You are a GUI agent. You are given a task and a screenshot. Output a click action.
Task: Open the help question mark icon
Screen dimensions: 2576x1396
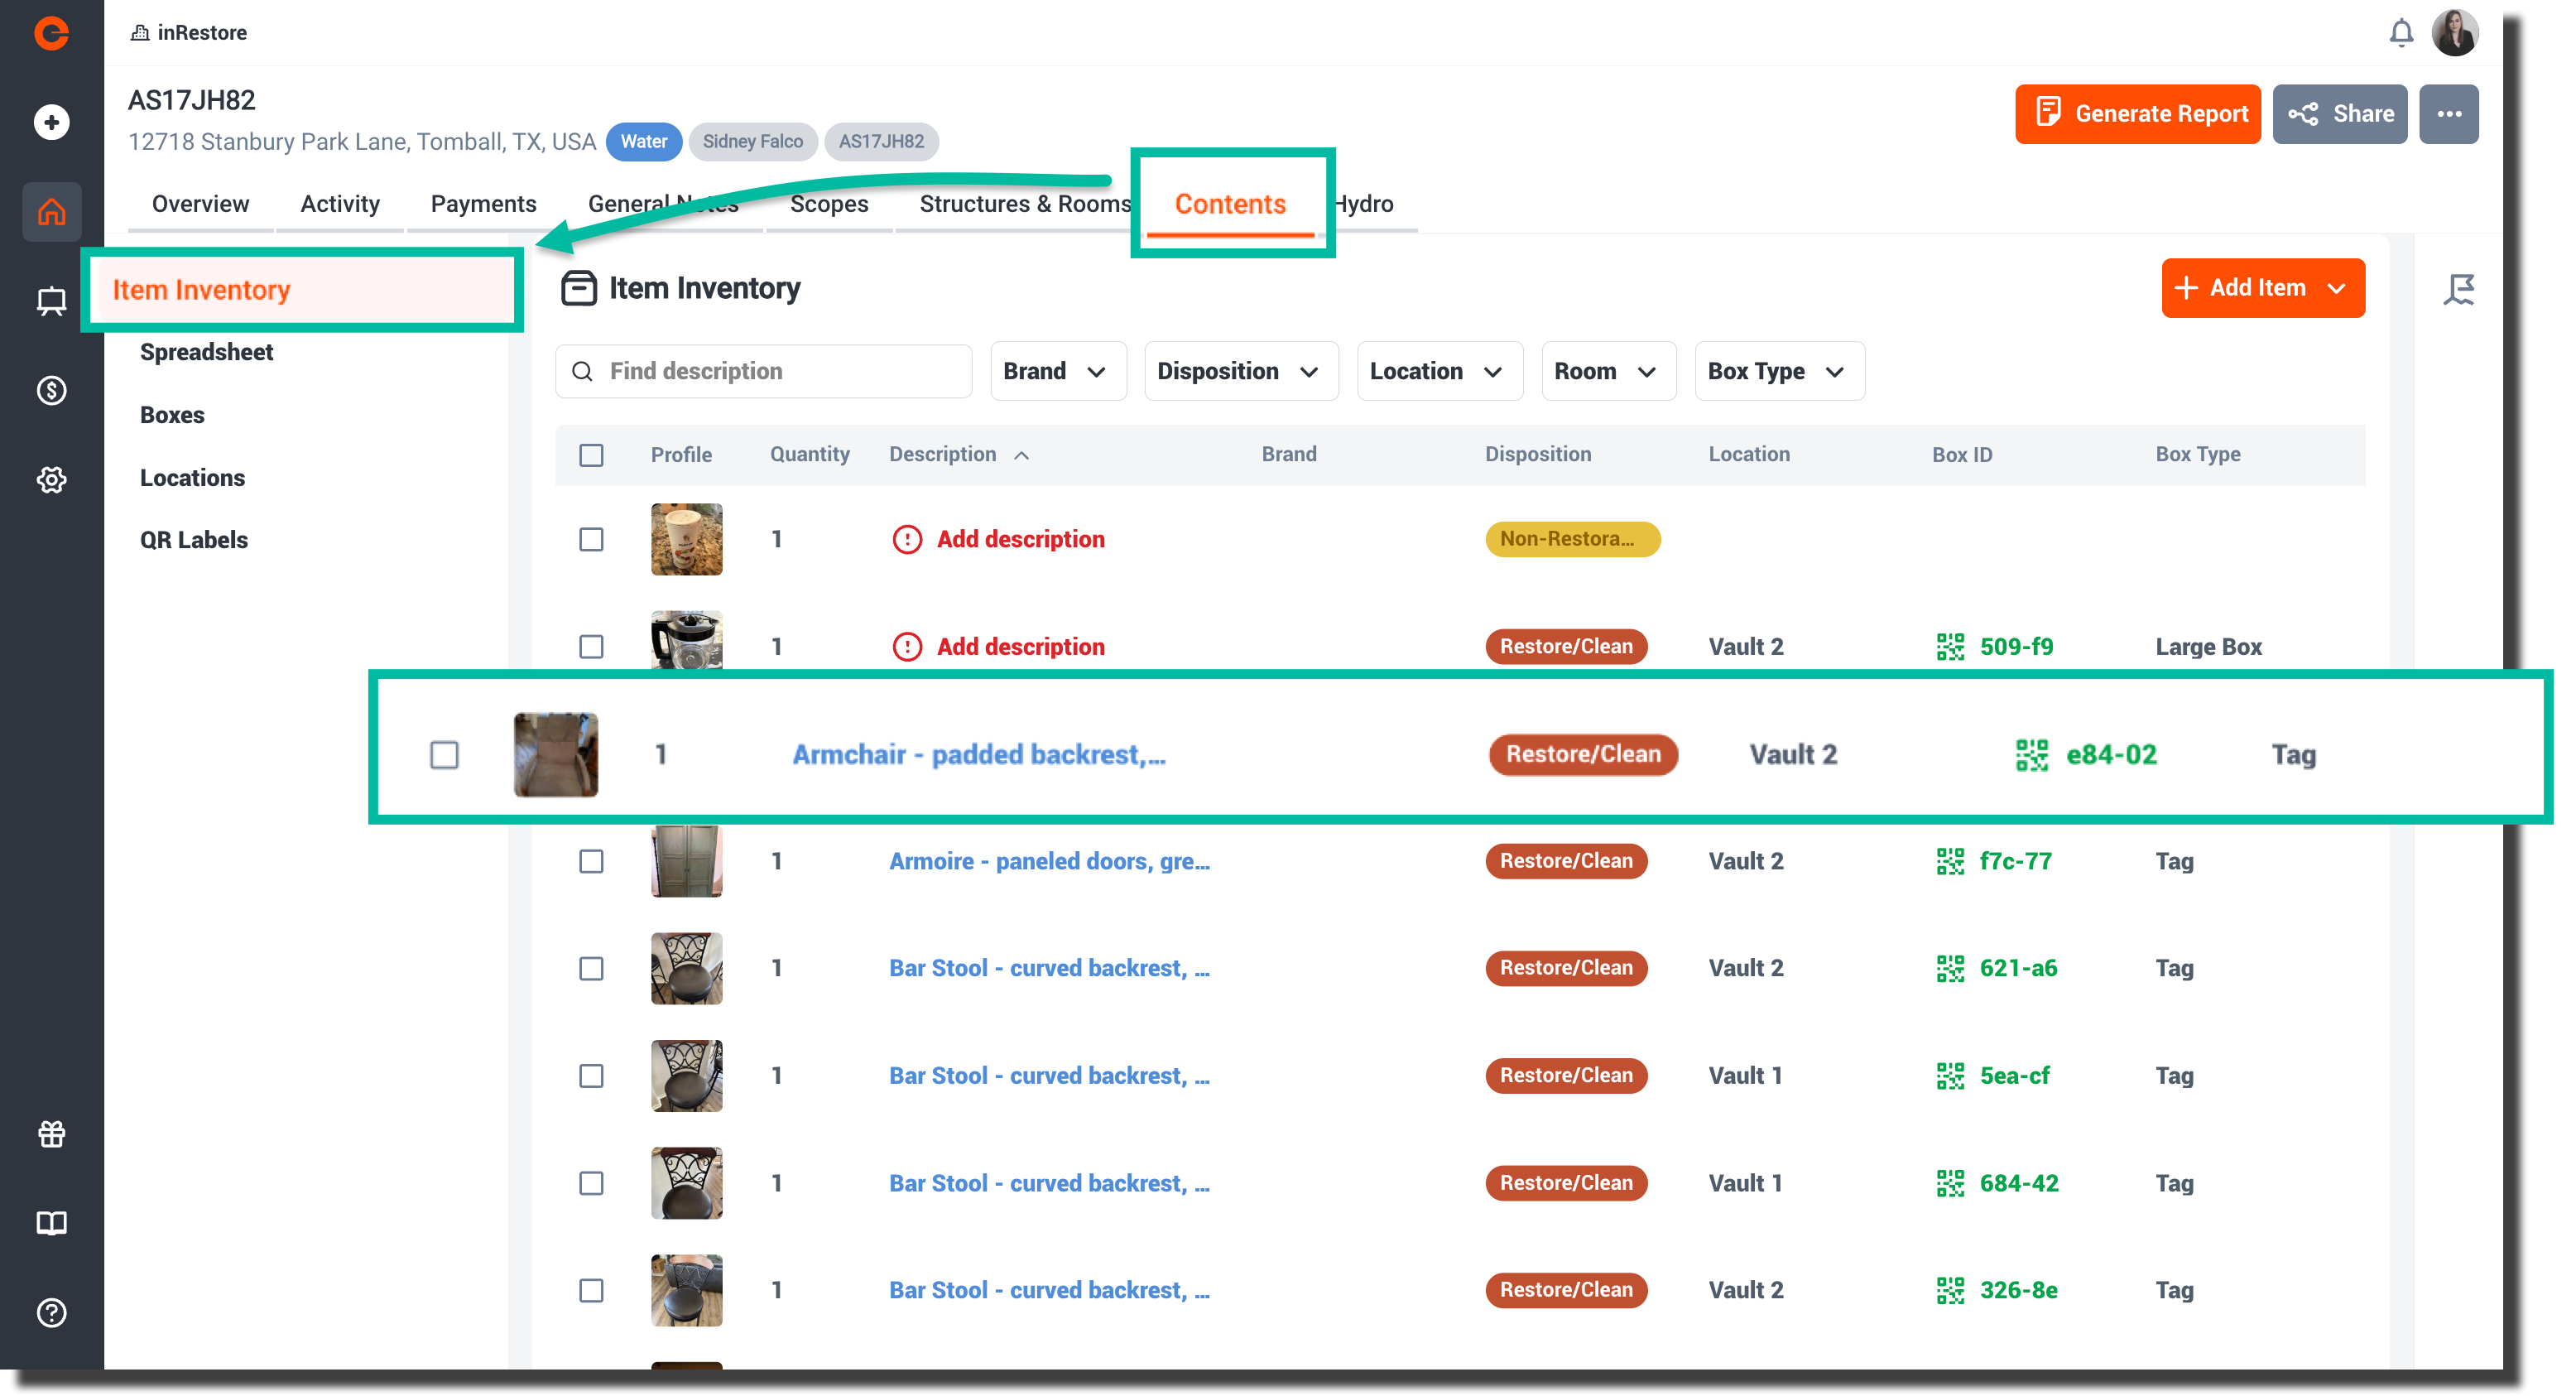point(51,1311)
